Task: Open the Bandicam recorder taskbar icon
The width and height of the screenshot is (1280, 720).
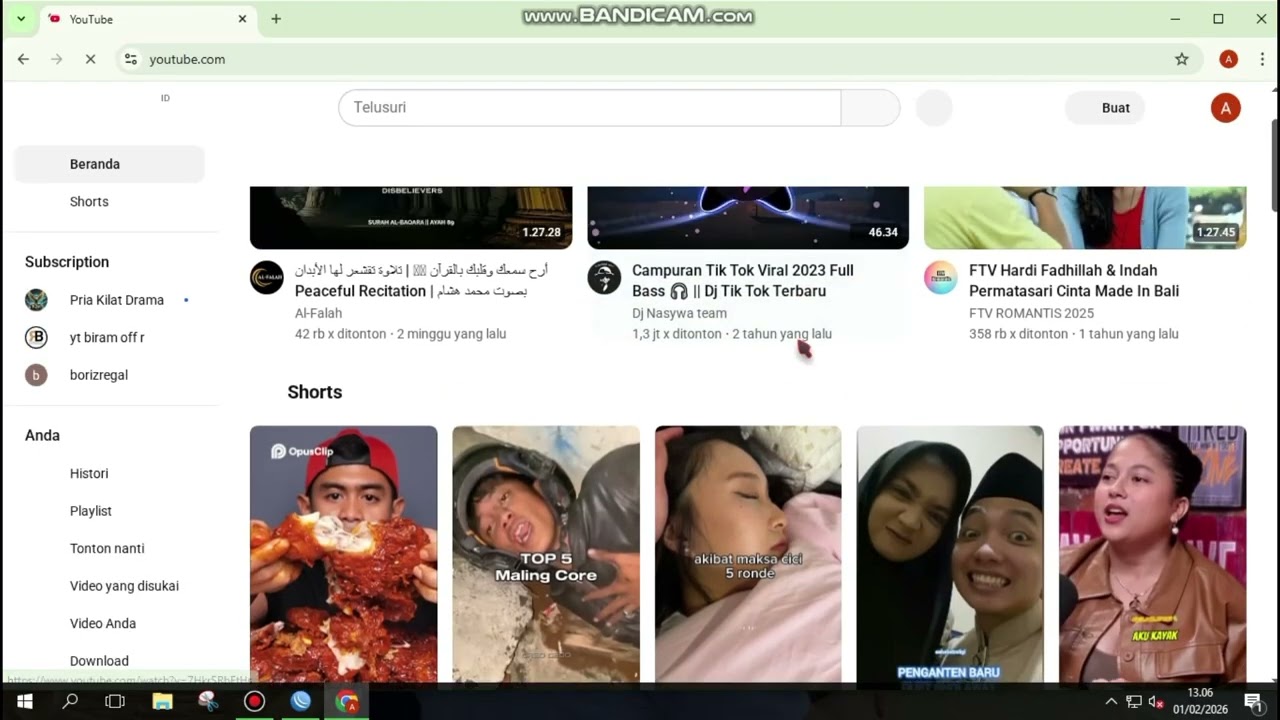Action: [254, 701]
